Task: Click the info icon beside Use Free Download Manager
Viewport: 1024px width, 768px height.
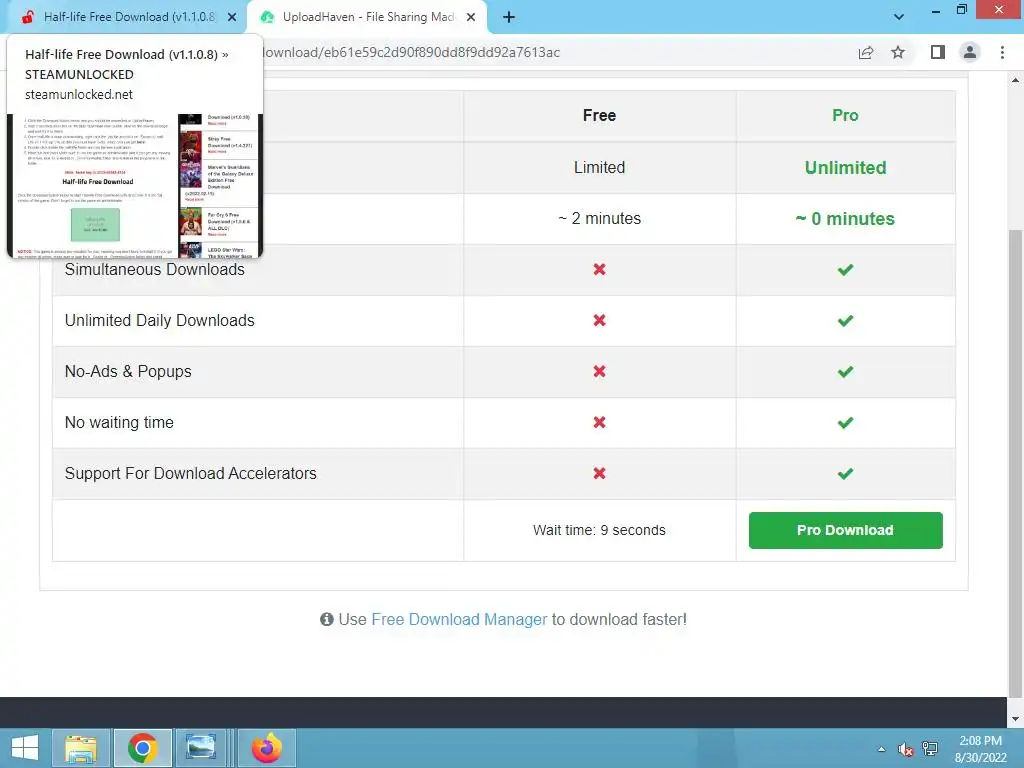Action: point(327,619)
